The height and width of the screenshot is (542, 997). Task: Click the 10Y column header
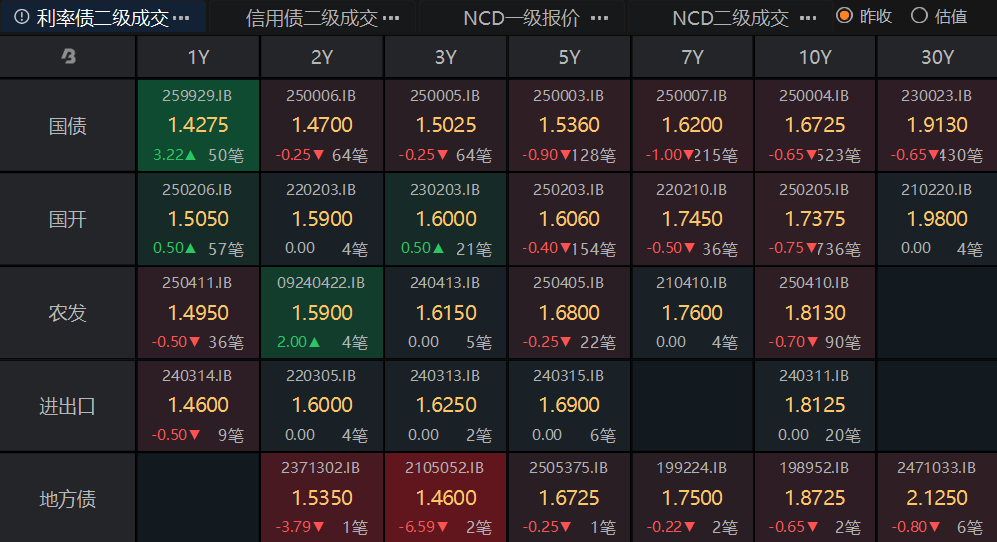(x=815, y=57)
